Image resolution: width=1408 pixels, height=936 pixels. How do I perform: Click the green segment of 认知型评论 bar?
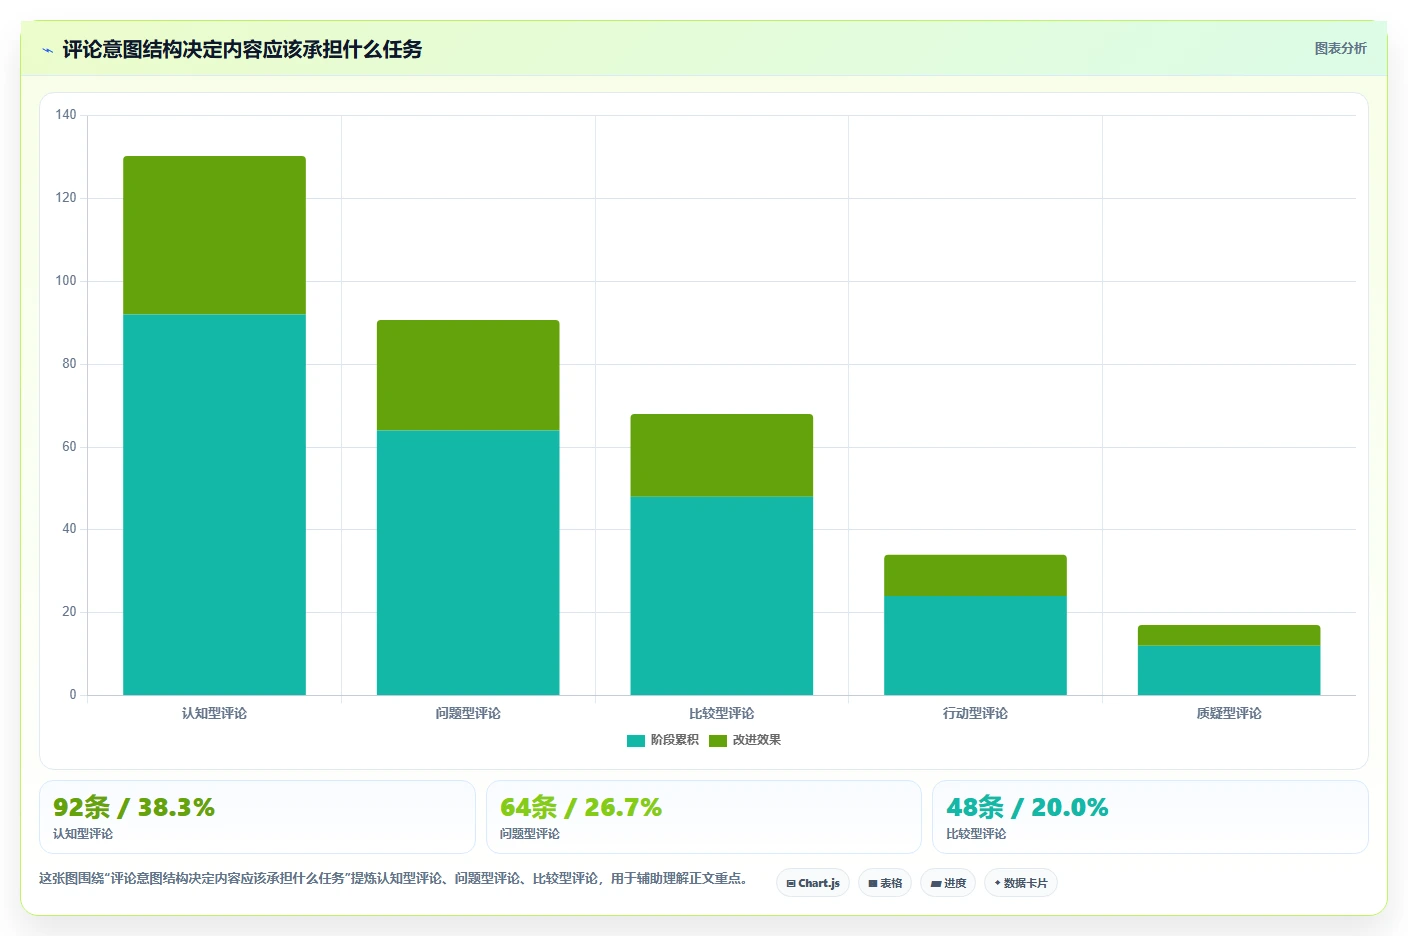[214, 235]
